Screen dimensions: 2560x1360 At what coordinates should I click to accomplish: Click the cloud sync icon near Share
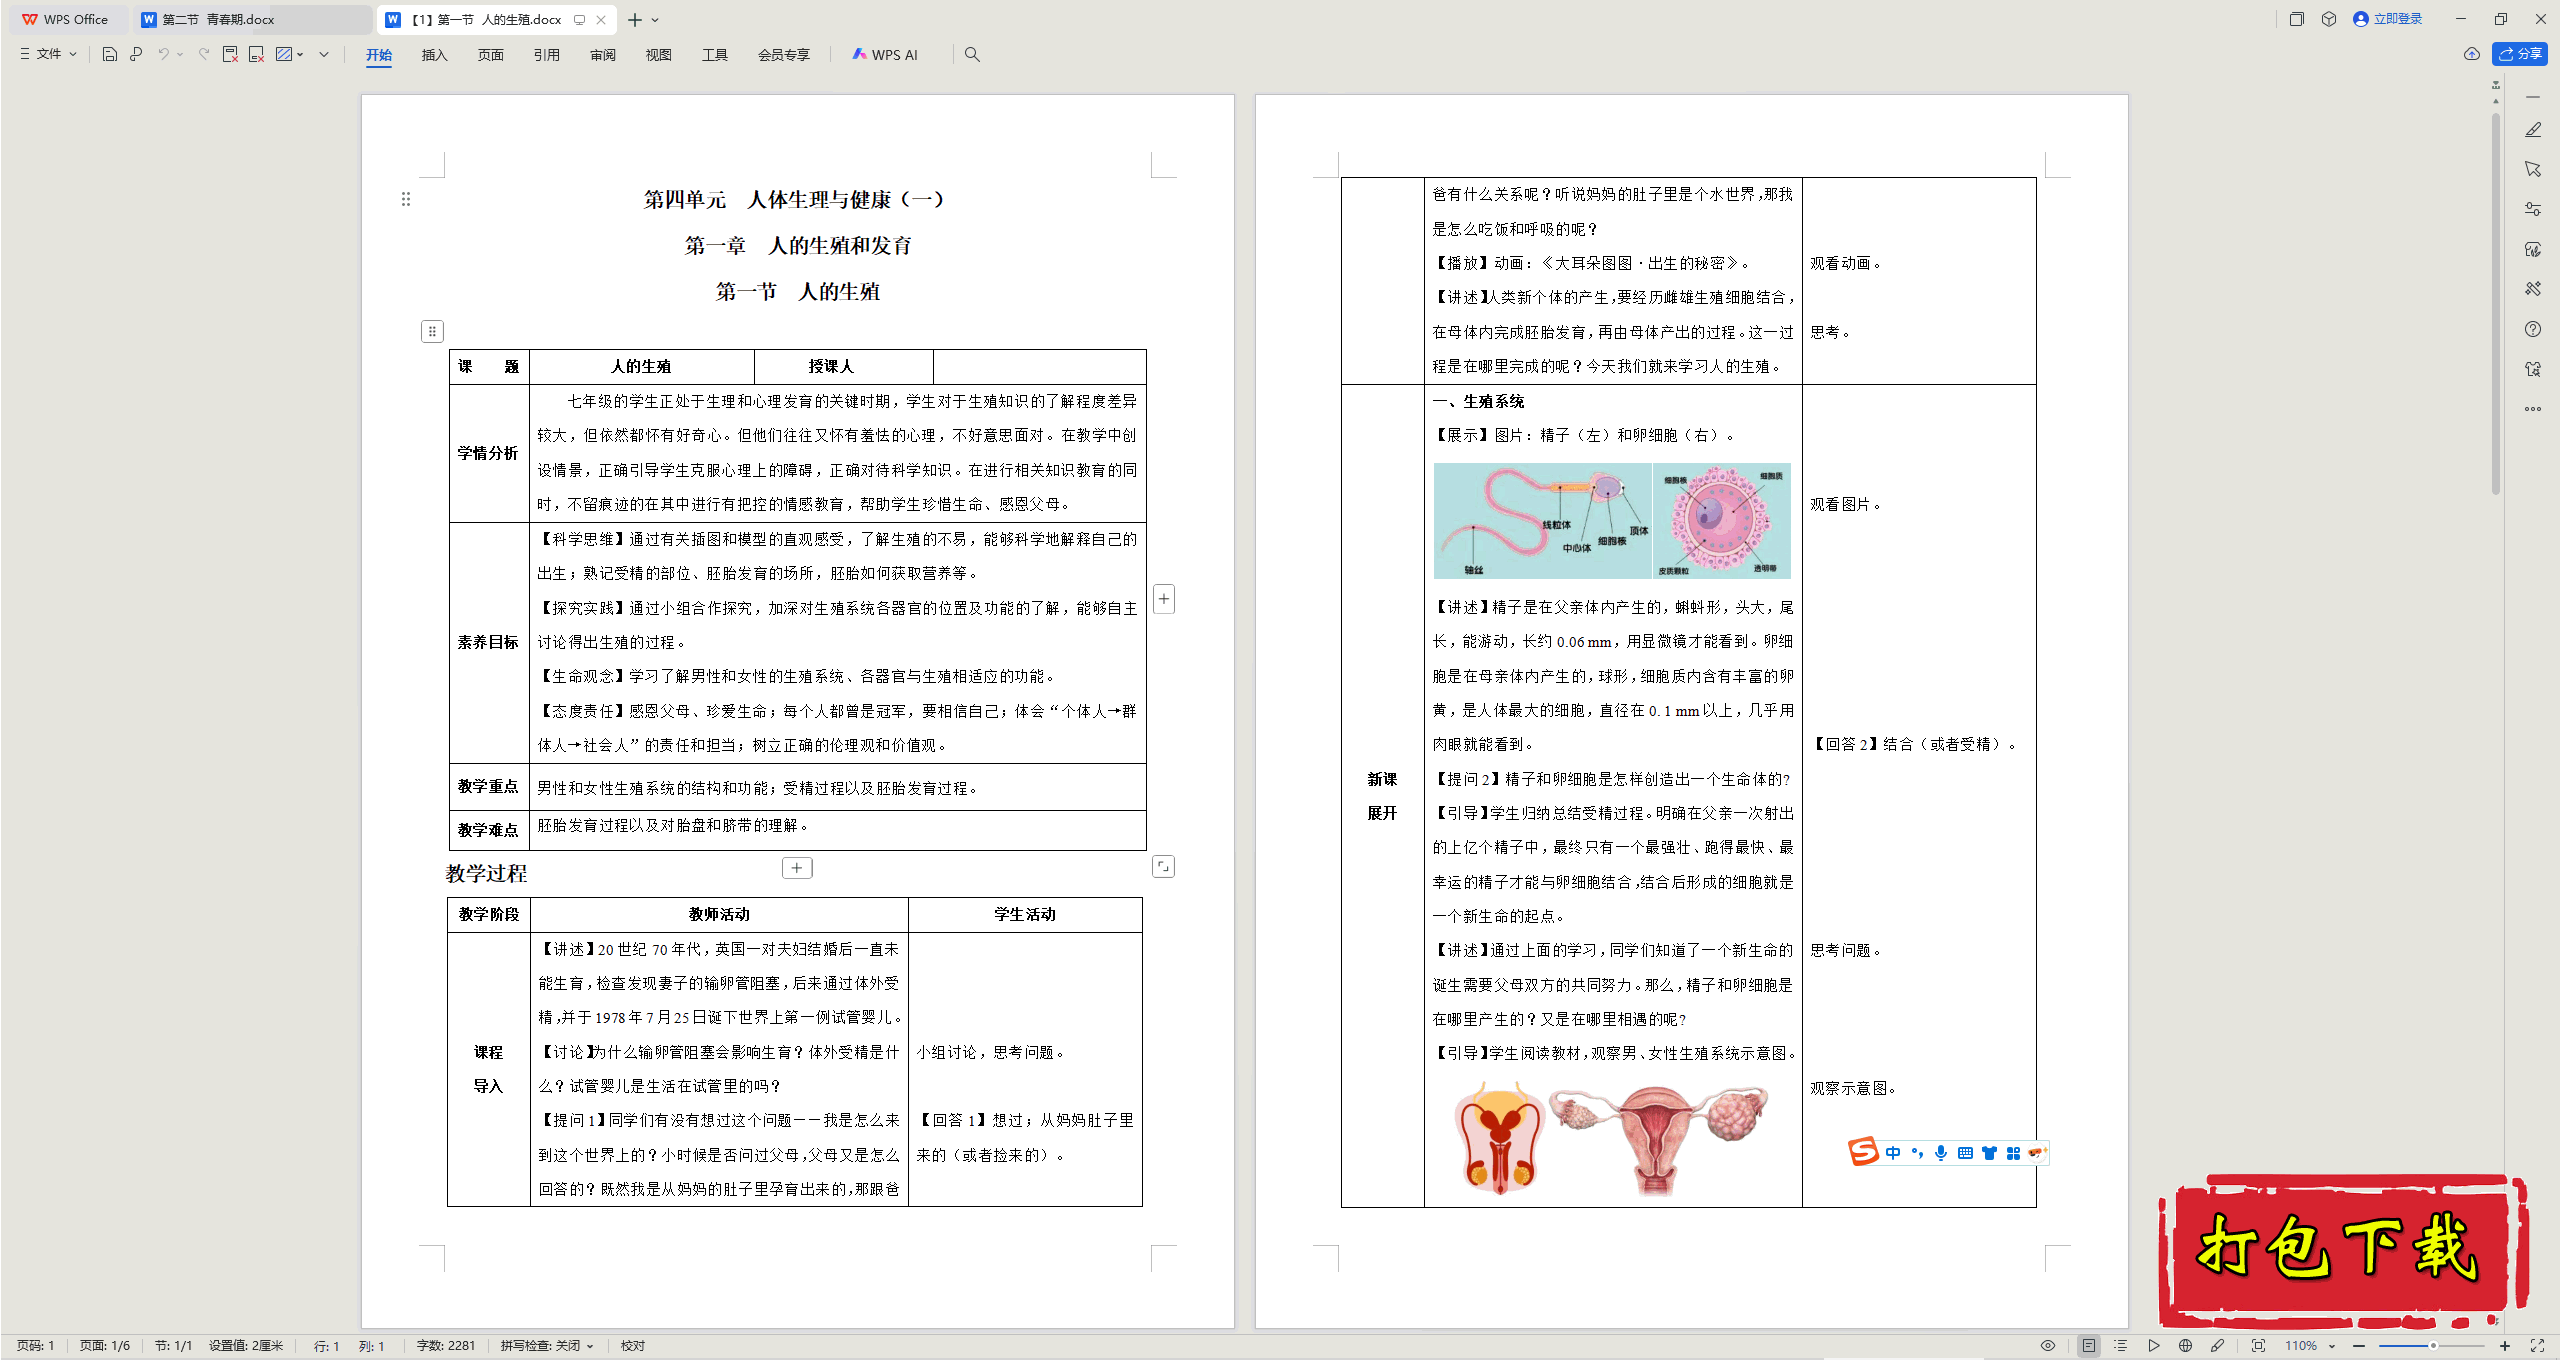coord(2472,54)
